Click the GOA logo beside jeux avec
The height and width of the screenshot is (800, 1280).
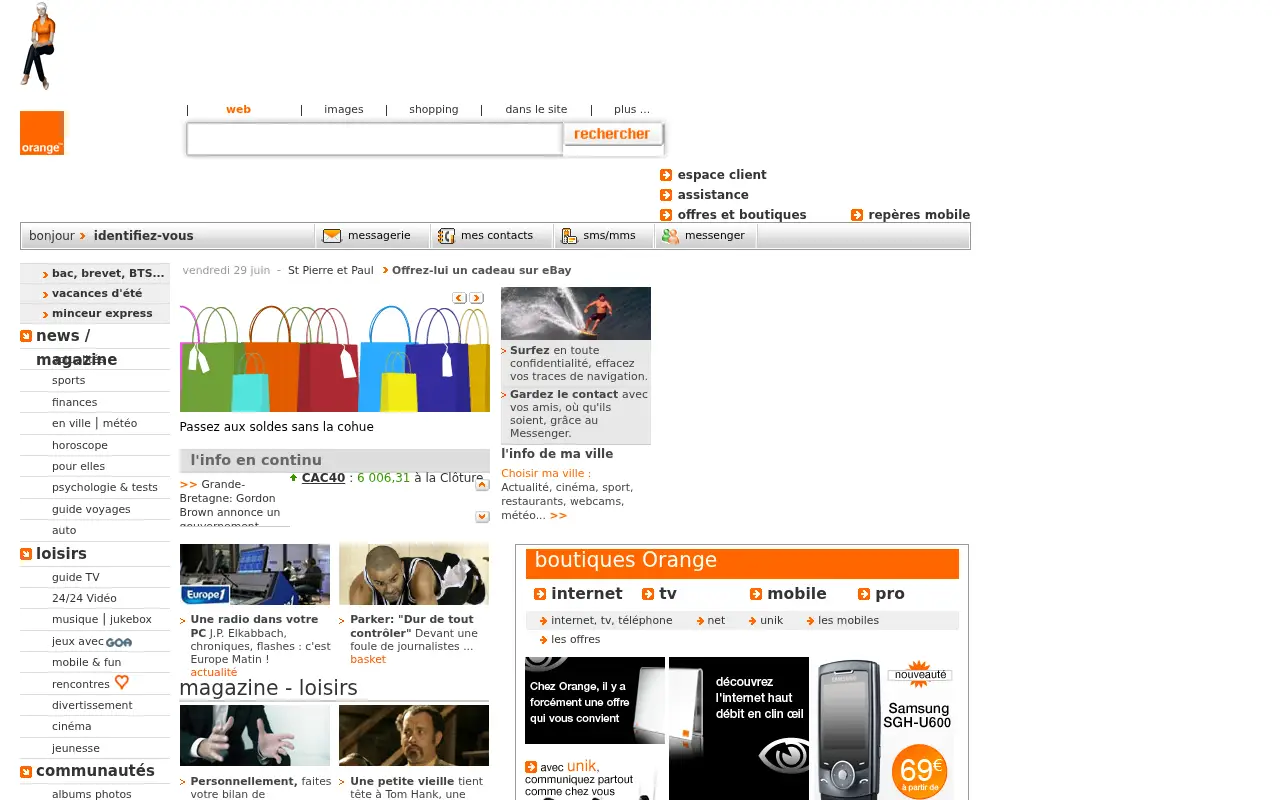tap(119, 642)
